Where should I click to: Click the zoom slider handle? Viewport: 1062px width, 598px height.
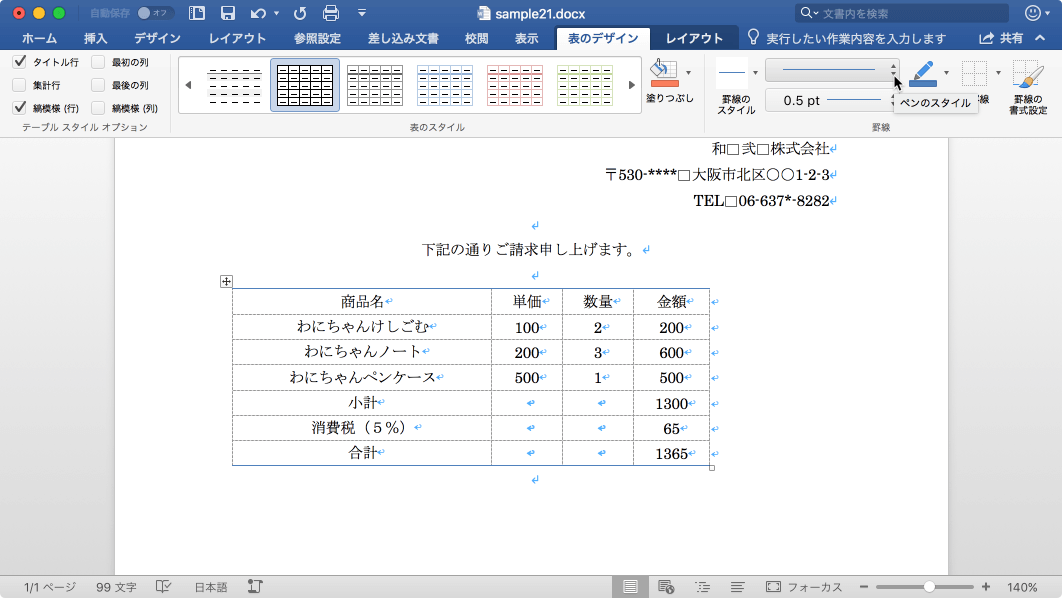coord(929,587)
